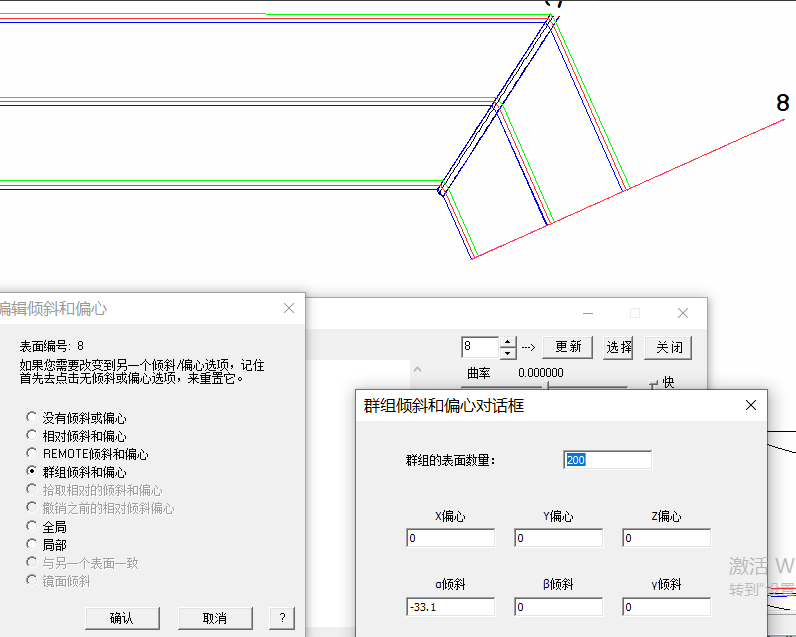Image resolution: width=796 pixels, height=637 pixels.
Task: Decrease the surface number with down arrow
Action: click(508, 352)
